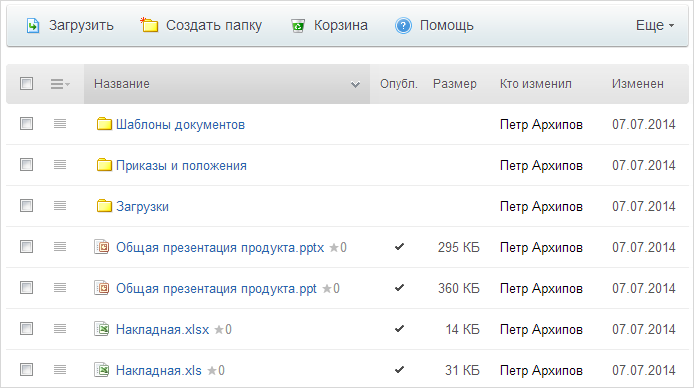The height and width of the screenshot is (388, 694).
Task: Click Петр Архипов in the Загрузки row
Action: (x=541, y=207)
